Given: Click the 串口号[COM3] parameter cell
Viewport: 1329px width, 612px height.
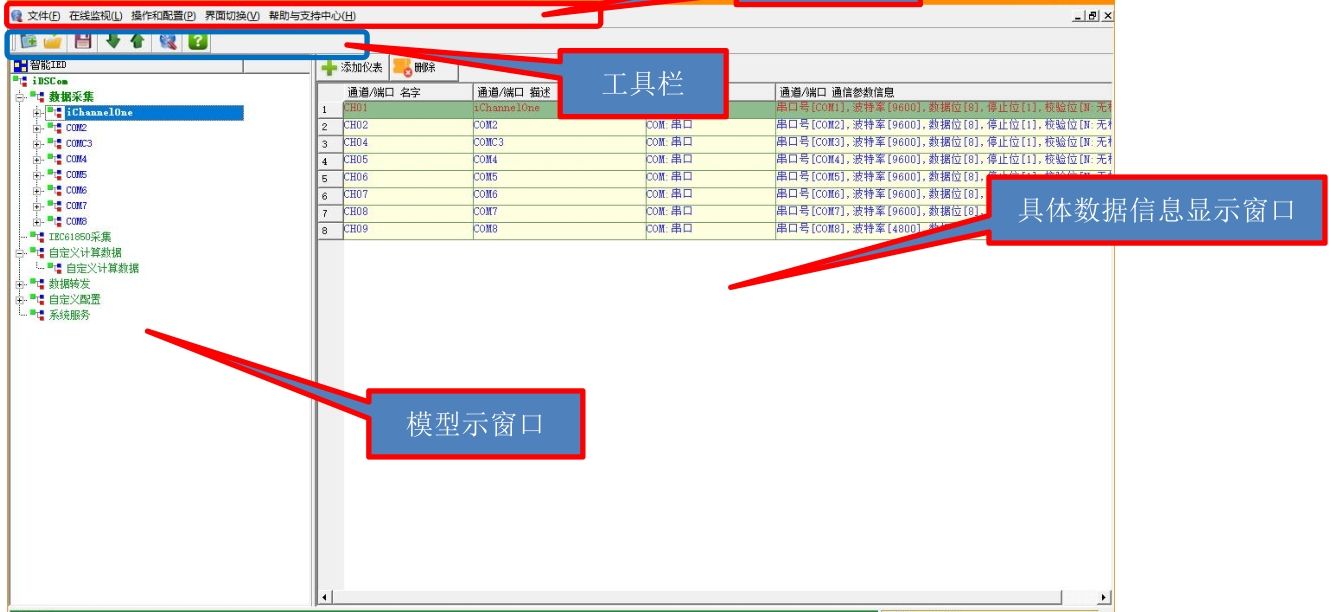Looking at the screenshot, I should point(943,142).
